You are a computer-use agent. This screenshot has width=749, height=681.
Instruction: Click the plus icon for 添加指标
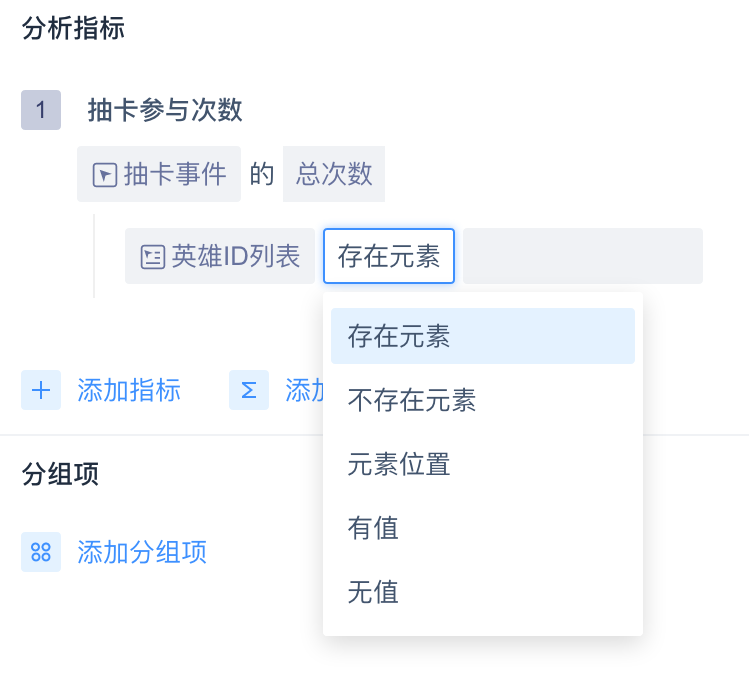(41, 390)
